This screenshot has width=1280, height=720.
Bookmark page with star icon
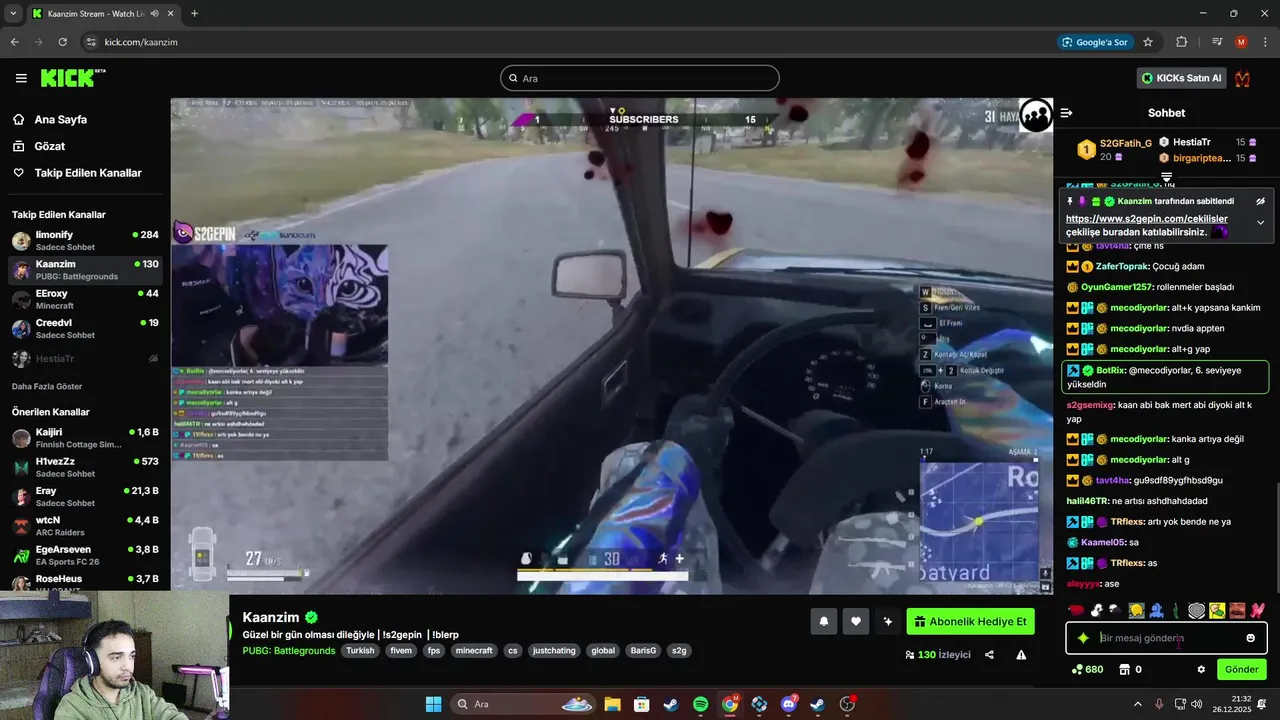(x=1148, y=42)
